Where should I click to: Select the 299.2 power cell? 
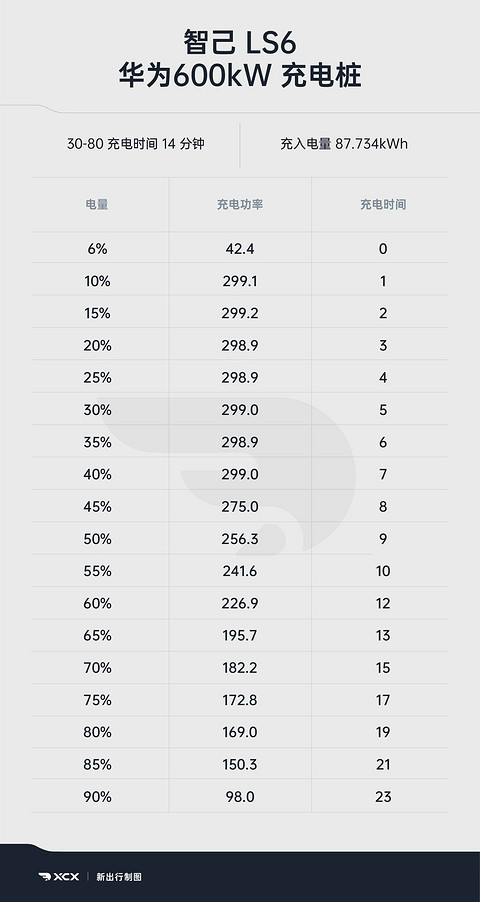coord(240,314)
